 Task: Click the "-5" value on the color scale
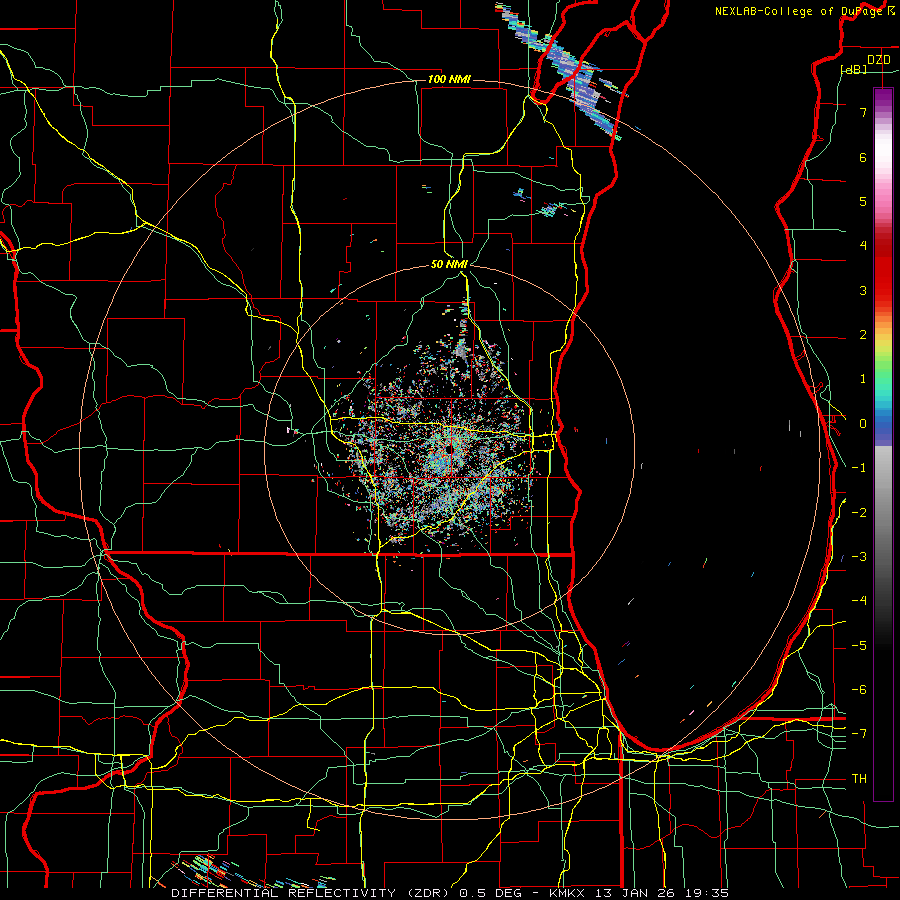point(859,646)
